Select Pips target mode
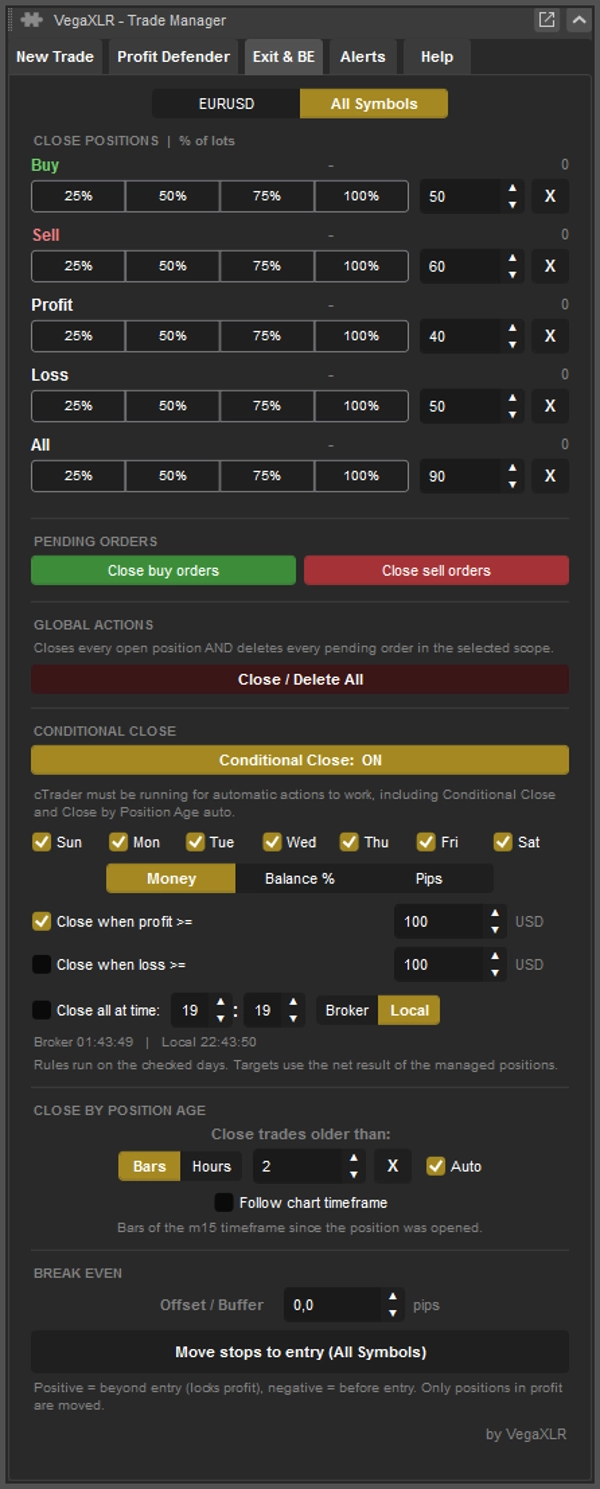 (428, 878)
